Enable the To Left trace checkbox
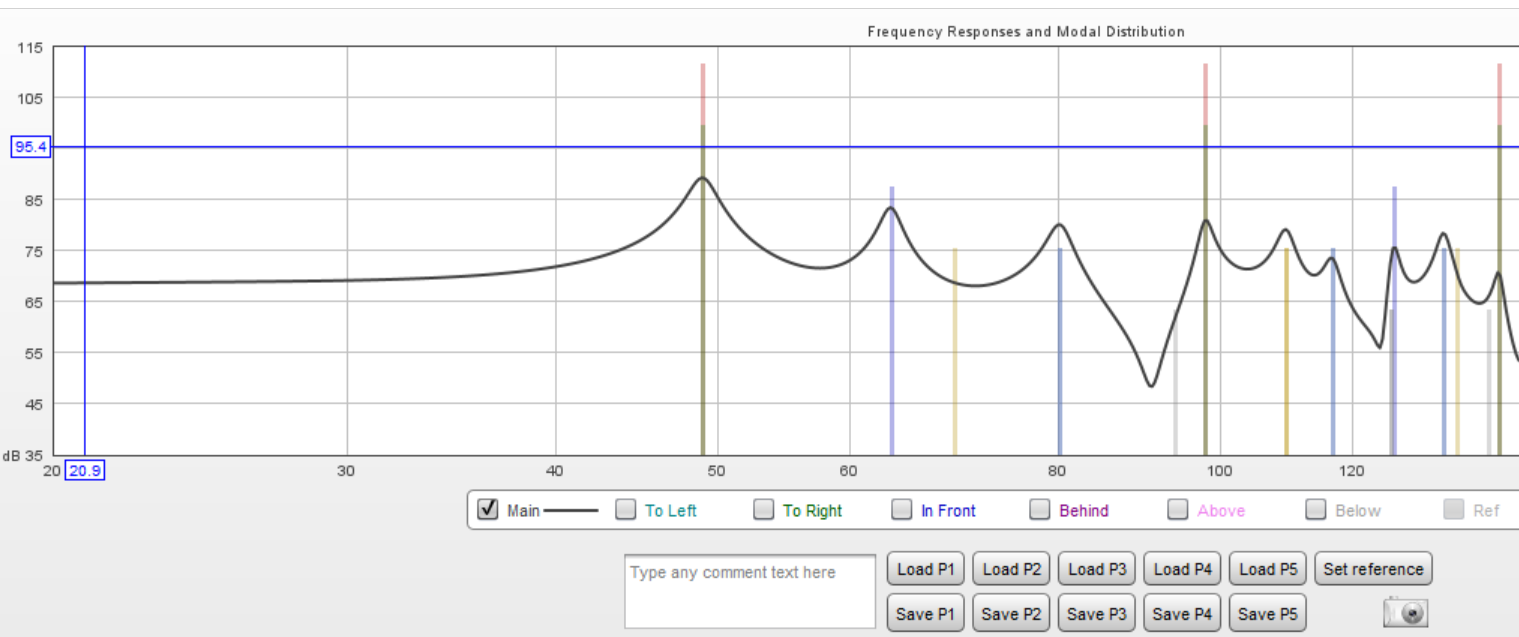 (626, 510)
